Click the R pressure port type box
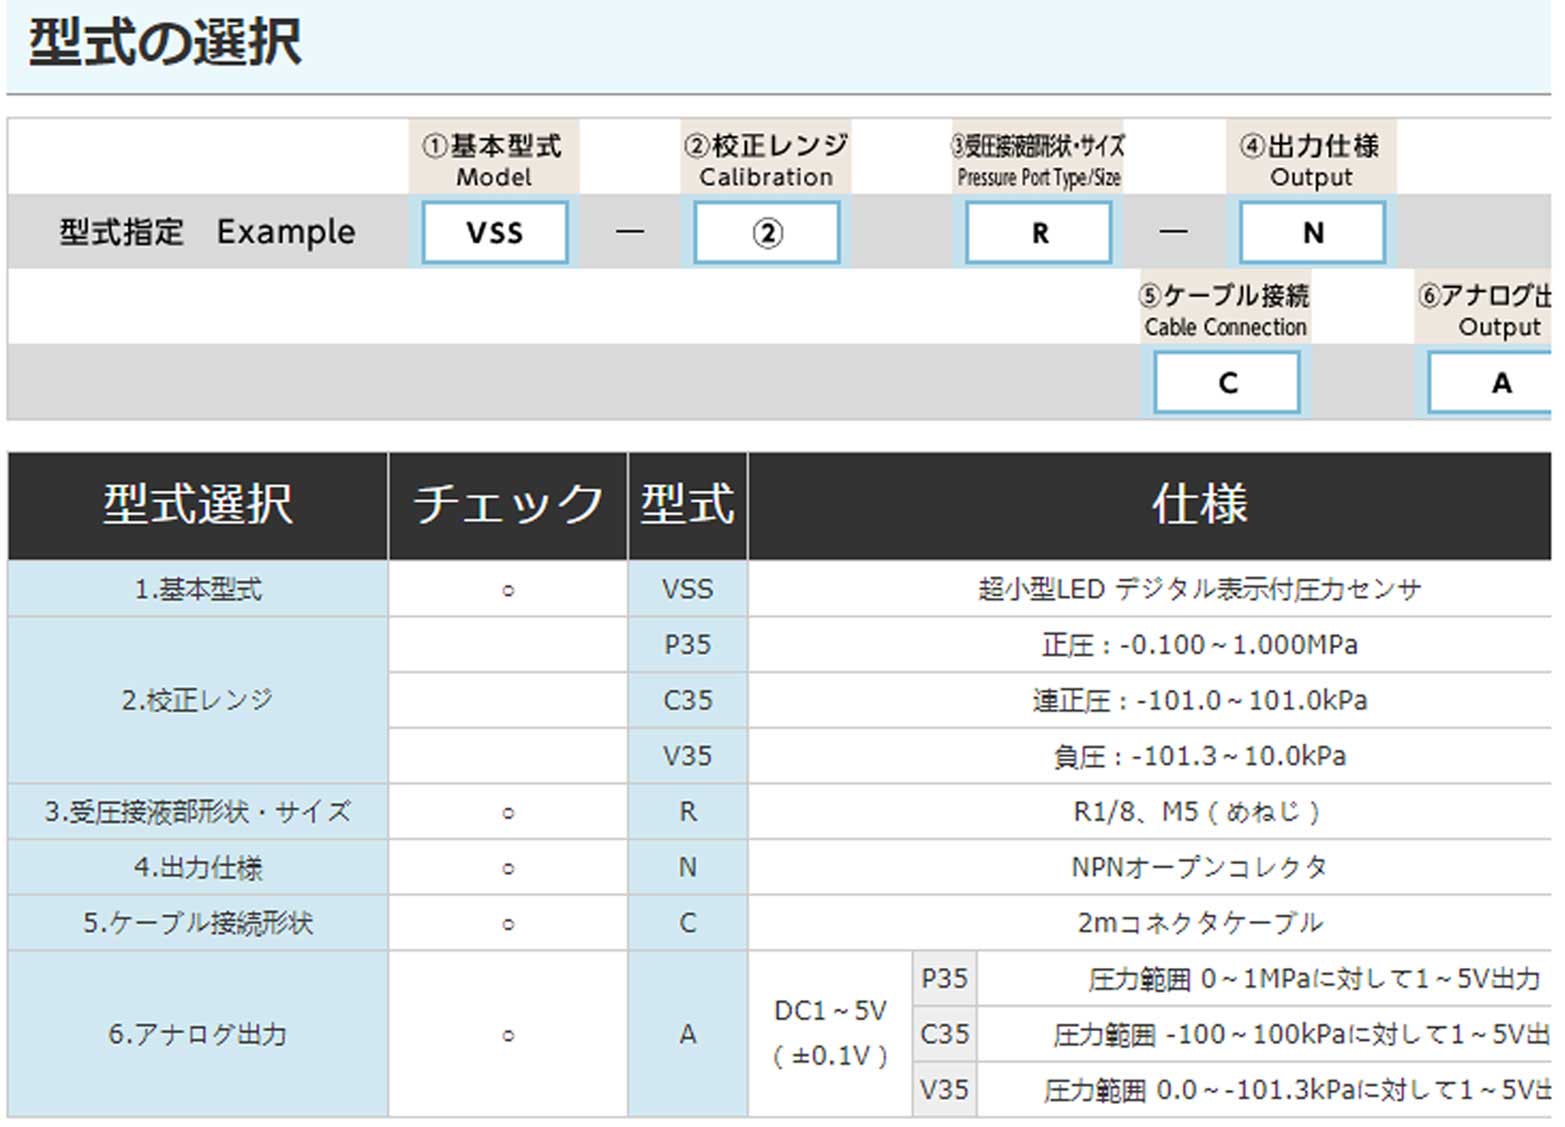 click(x=1039, y=233)
